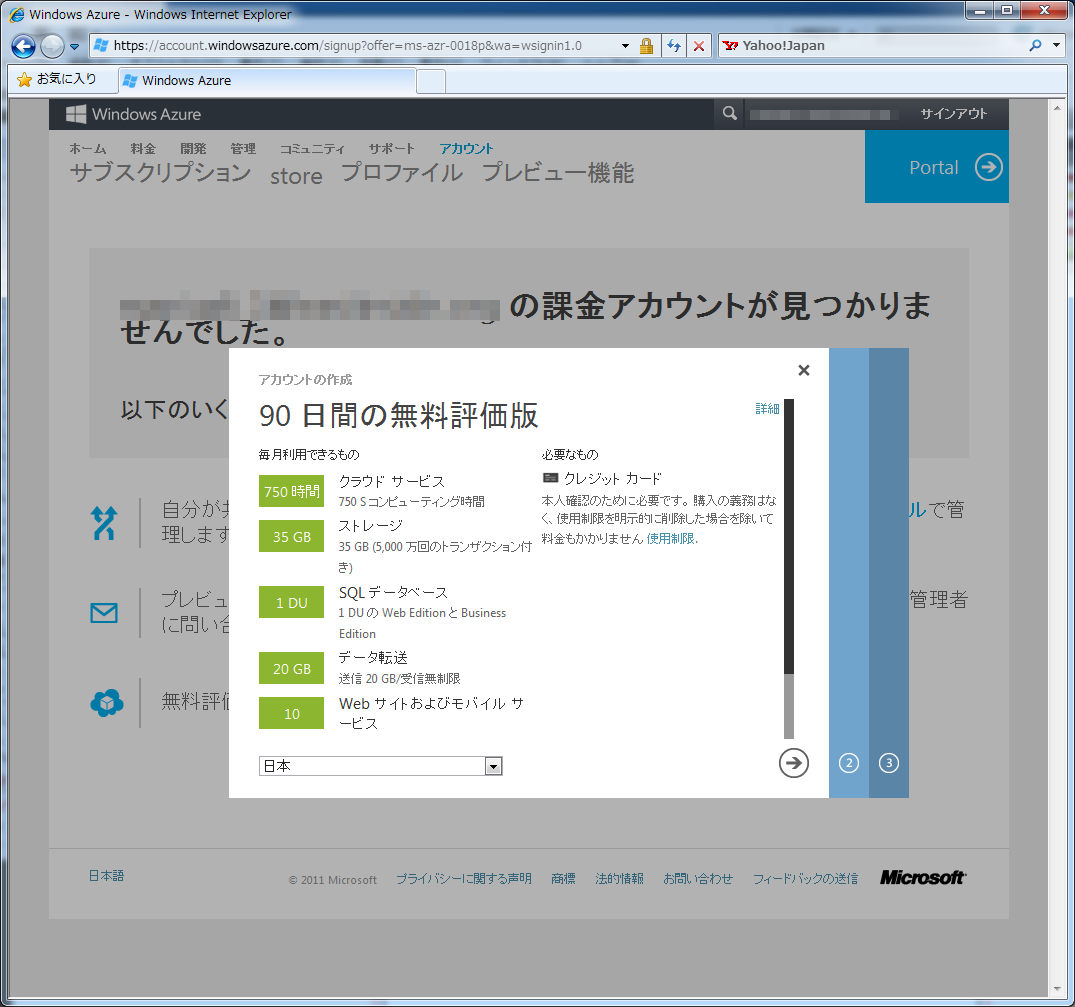Screen dimensions: 1075x1007
Task: Open recent pages dropdown next to Forward
Action: [x=75, y=47]
